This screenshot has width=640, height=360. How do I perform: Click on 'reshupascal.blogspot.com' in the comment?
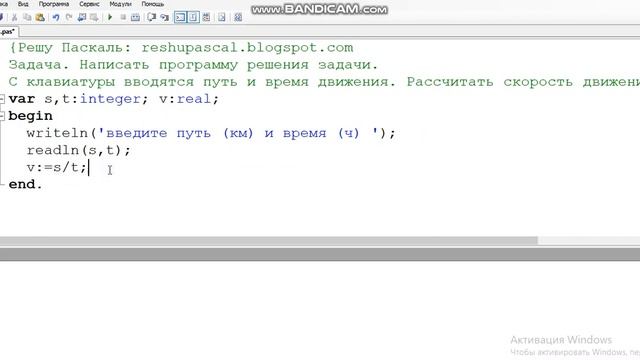pos(247,48)
